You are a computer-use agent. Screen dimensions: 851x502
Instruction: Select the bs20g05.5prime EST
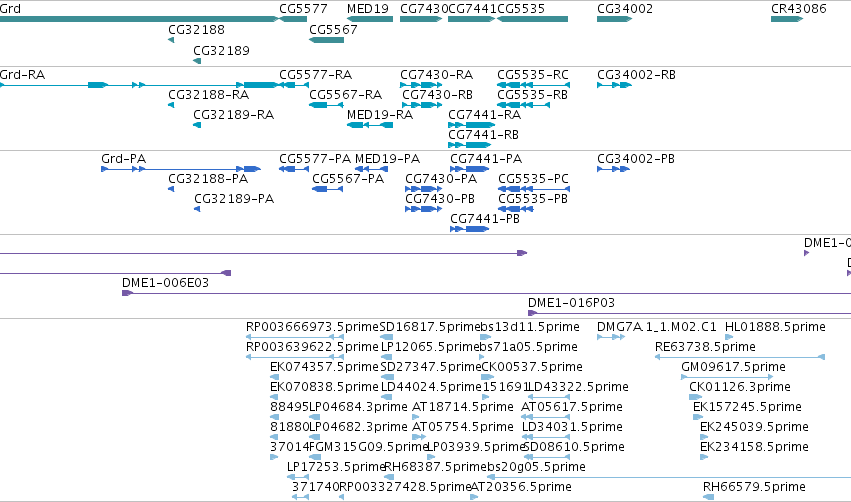coord(669,478)
